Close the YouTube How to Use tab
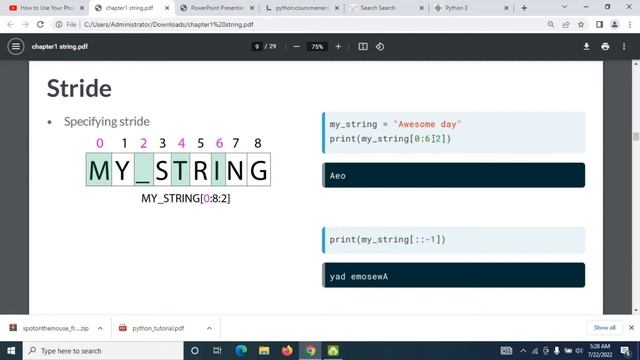 82,8
